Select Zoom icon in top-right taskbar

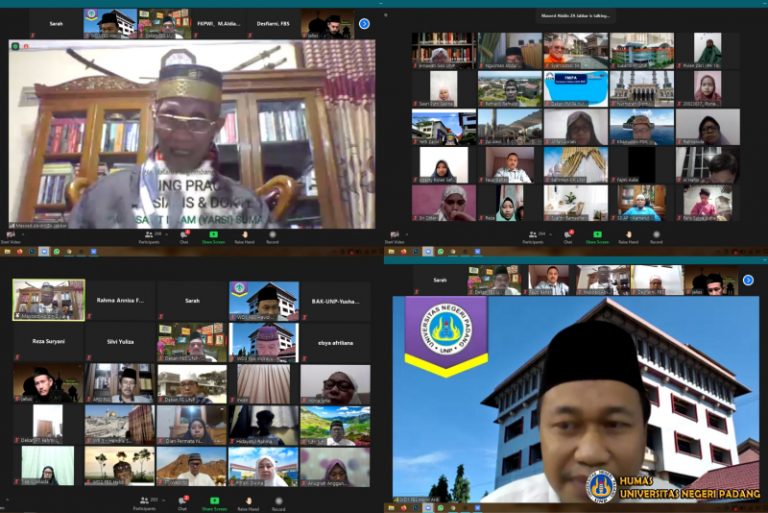coord(428,251)
